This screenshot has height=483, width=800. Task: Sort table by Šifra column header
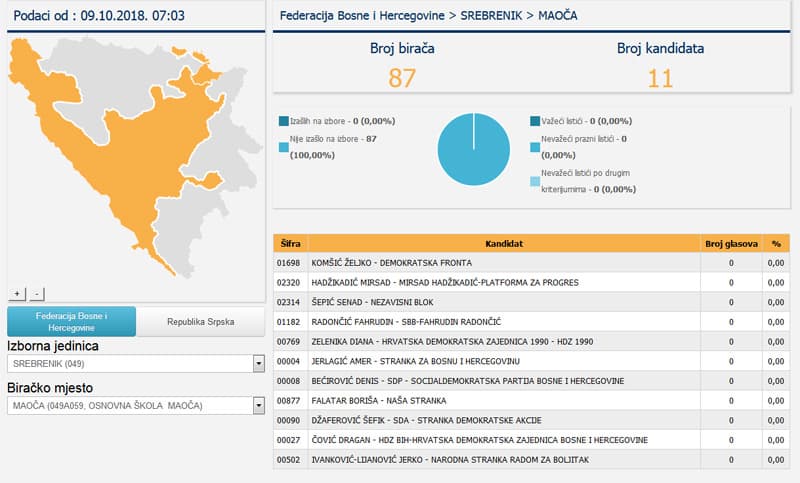click(x=290, y=243)
